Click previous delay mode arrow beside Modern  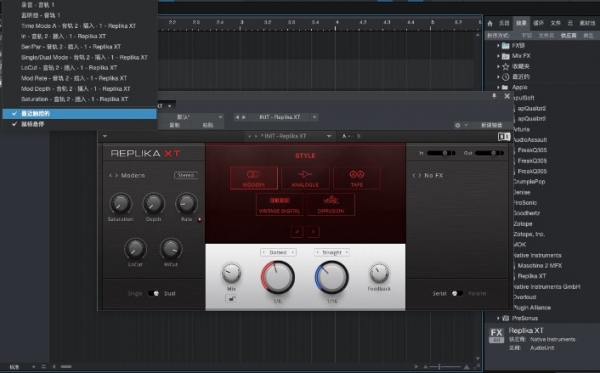111,176
